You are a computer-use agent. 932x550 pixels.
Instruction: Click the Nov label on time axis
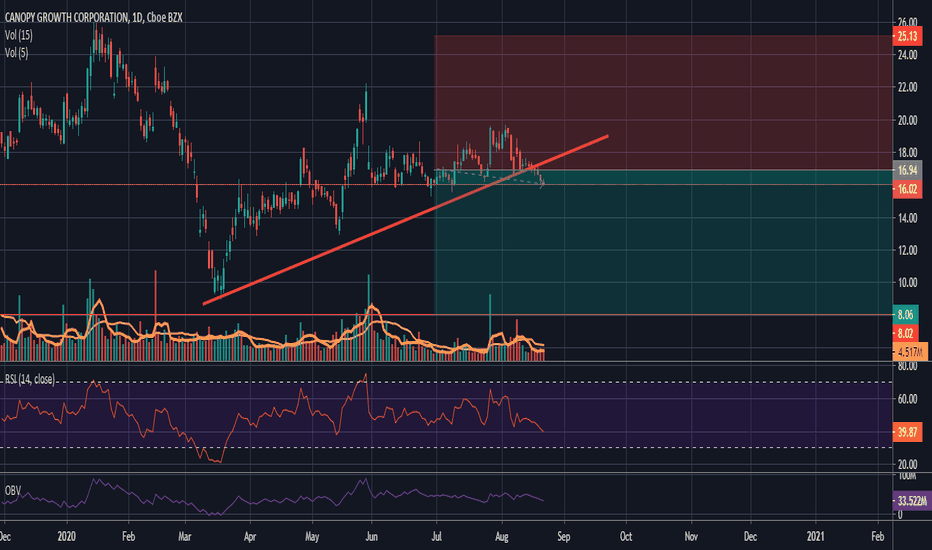(x=691, y=536)
